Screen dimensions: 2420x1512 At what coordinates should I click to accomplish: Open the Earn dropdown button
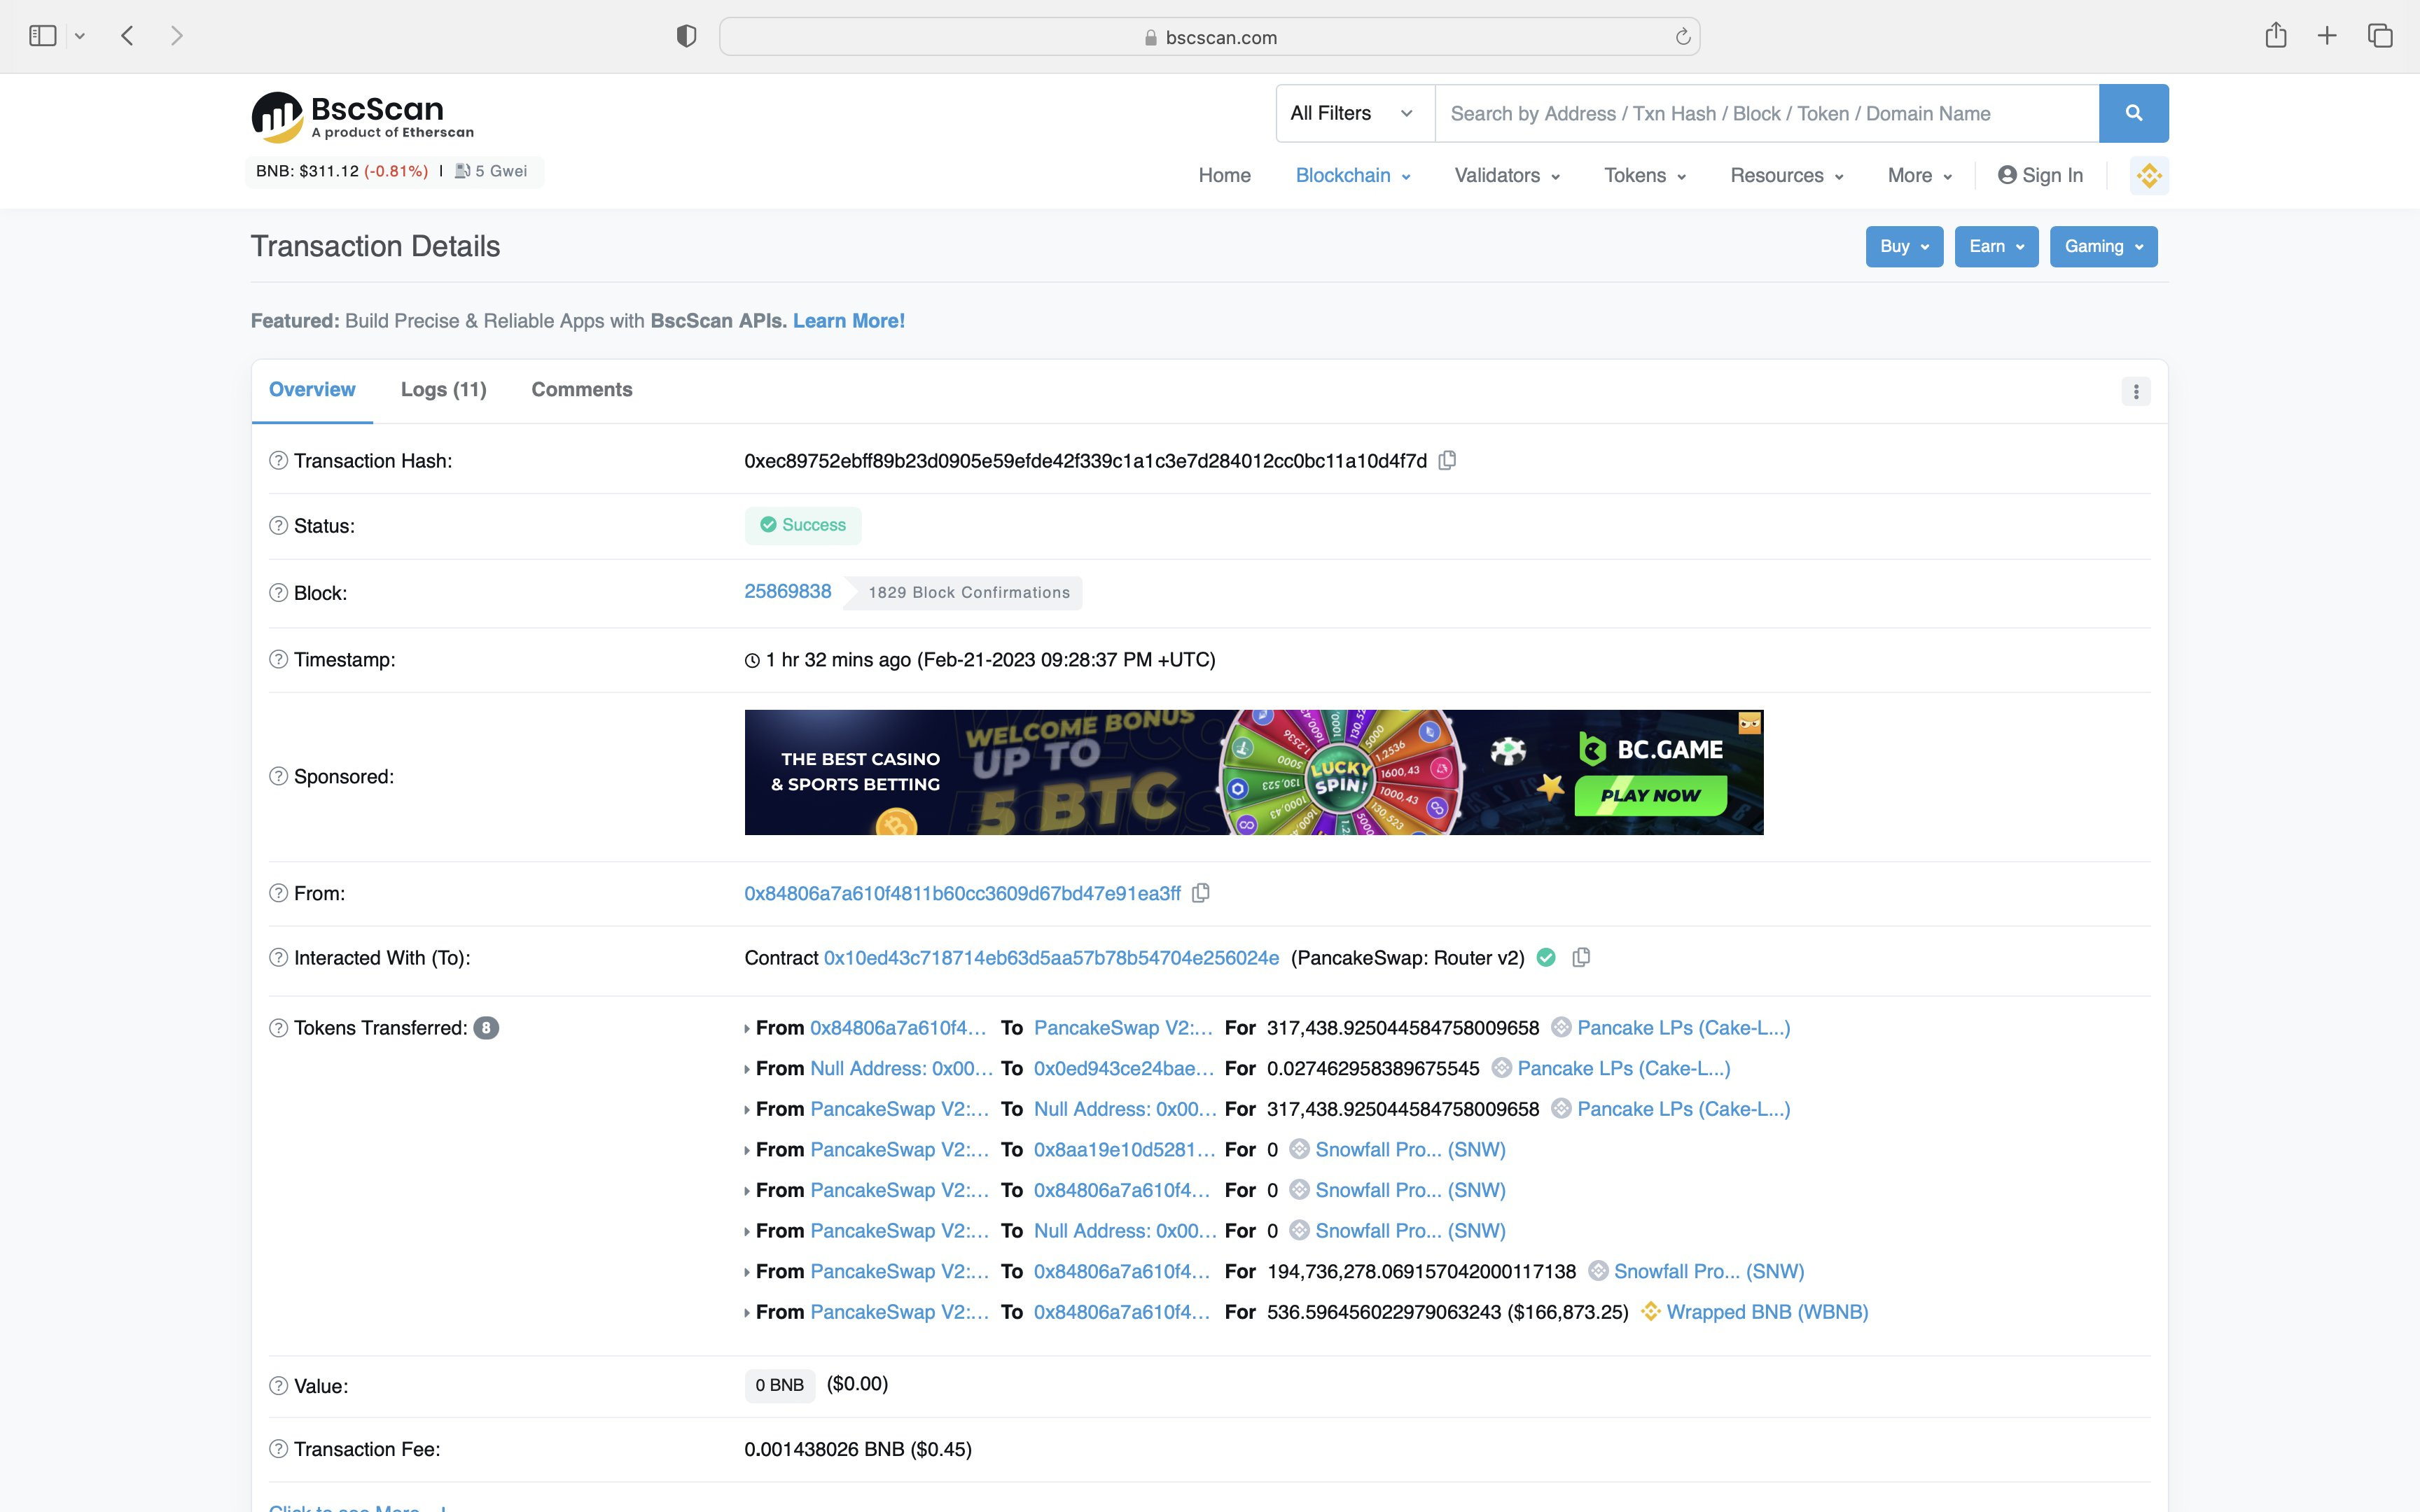[x=1996, y=246]
